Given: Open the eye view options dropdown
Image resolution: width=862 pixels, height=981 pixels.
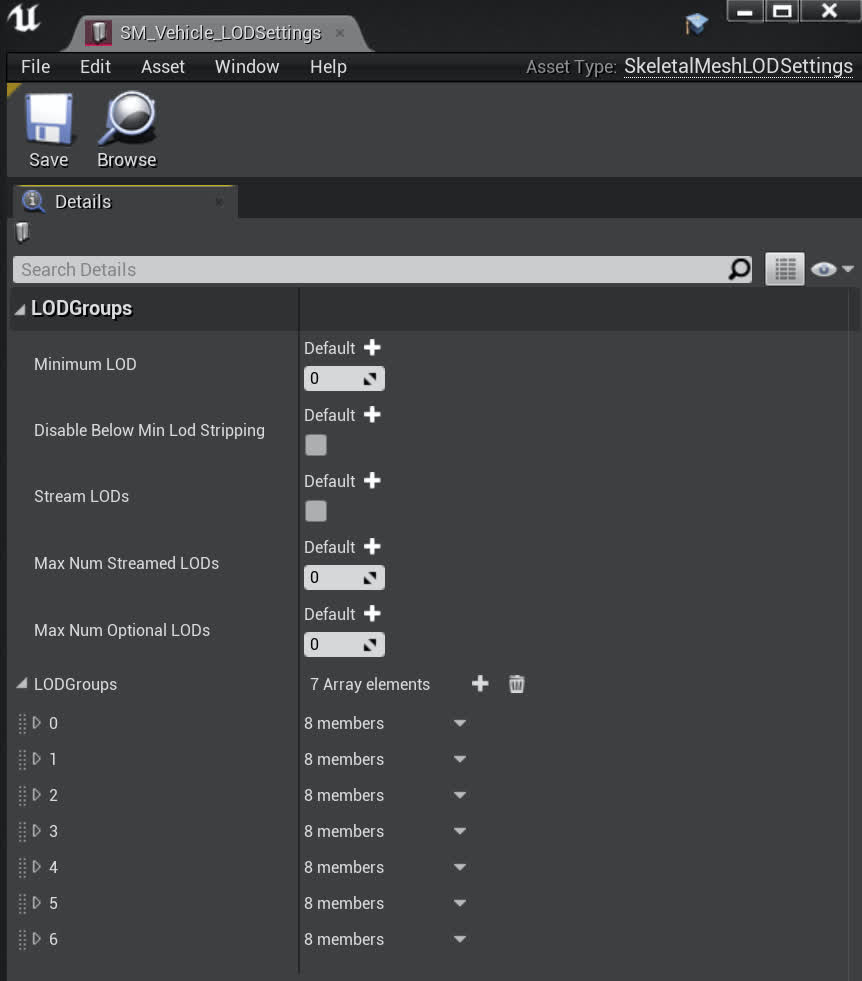Looking at the screenshot, I should pos(832,269).
